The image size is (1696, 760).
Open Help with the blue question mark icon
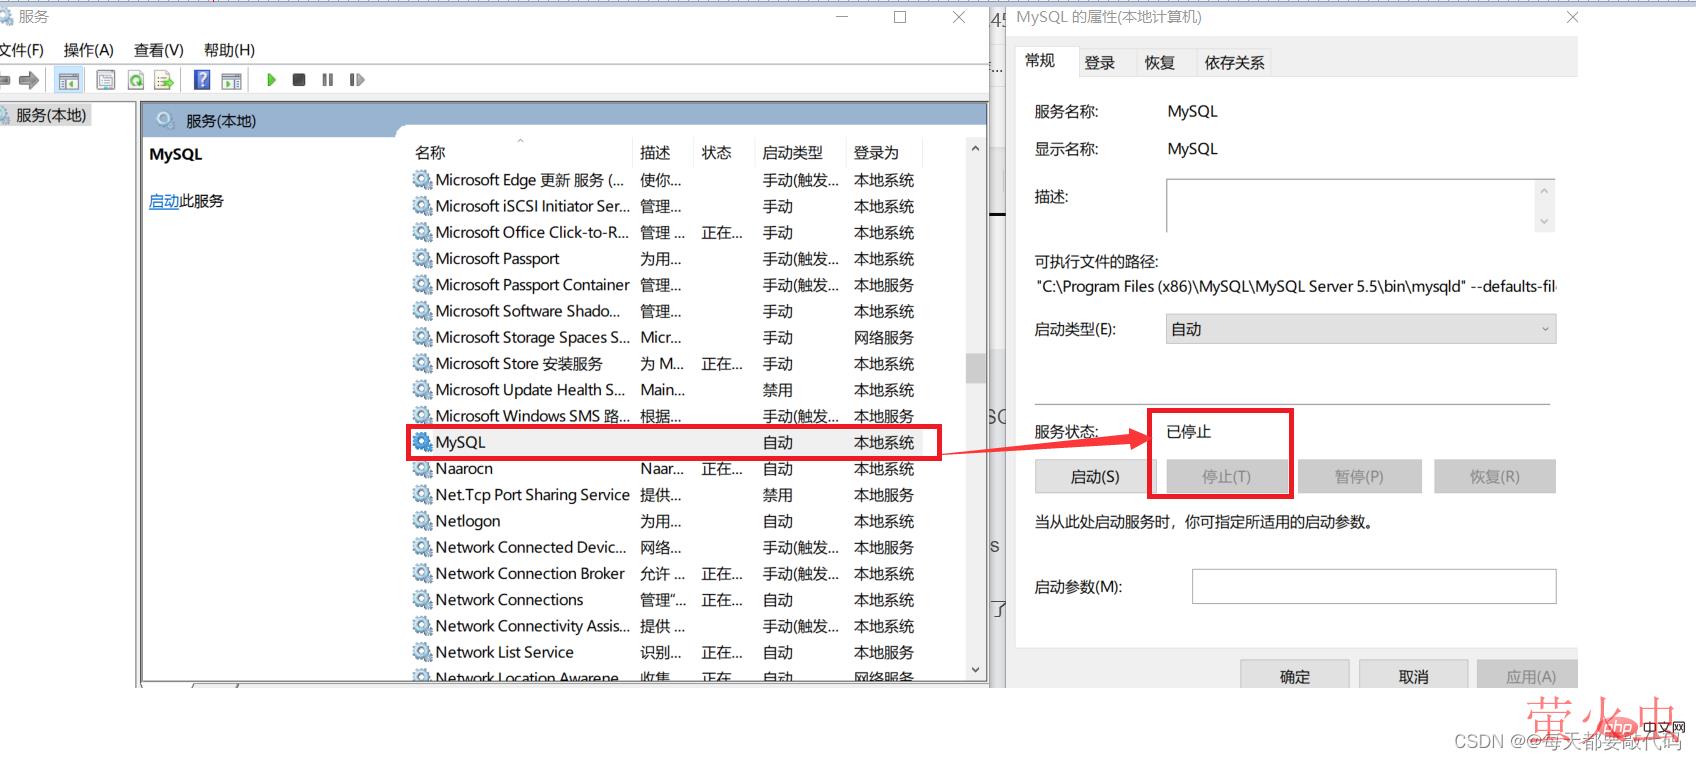[x=202, y=80]
